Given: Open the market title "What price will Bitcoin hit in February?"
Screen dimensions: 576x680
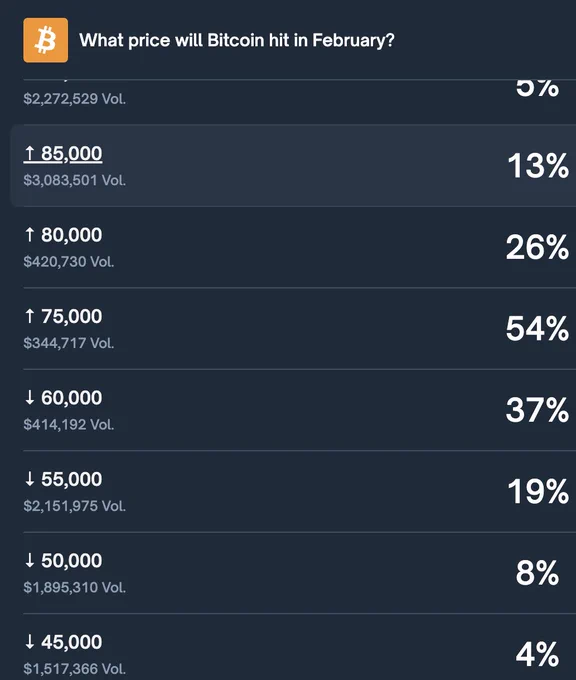Looking at the screenshot, I should click(x=237, y=40).
